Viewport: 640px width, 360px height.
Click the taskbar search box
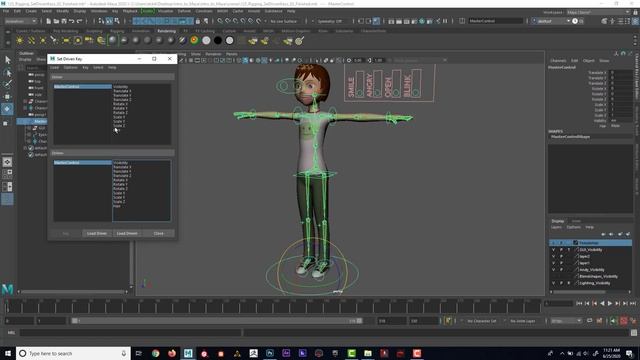(x=73, y=353)
